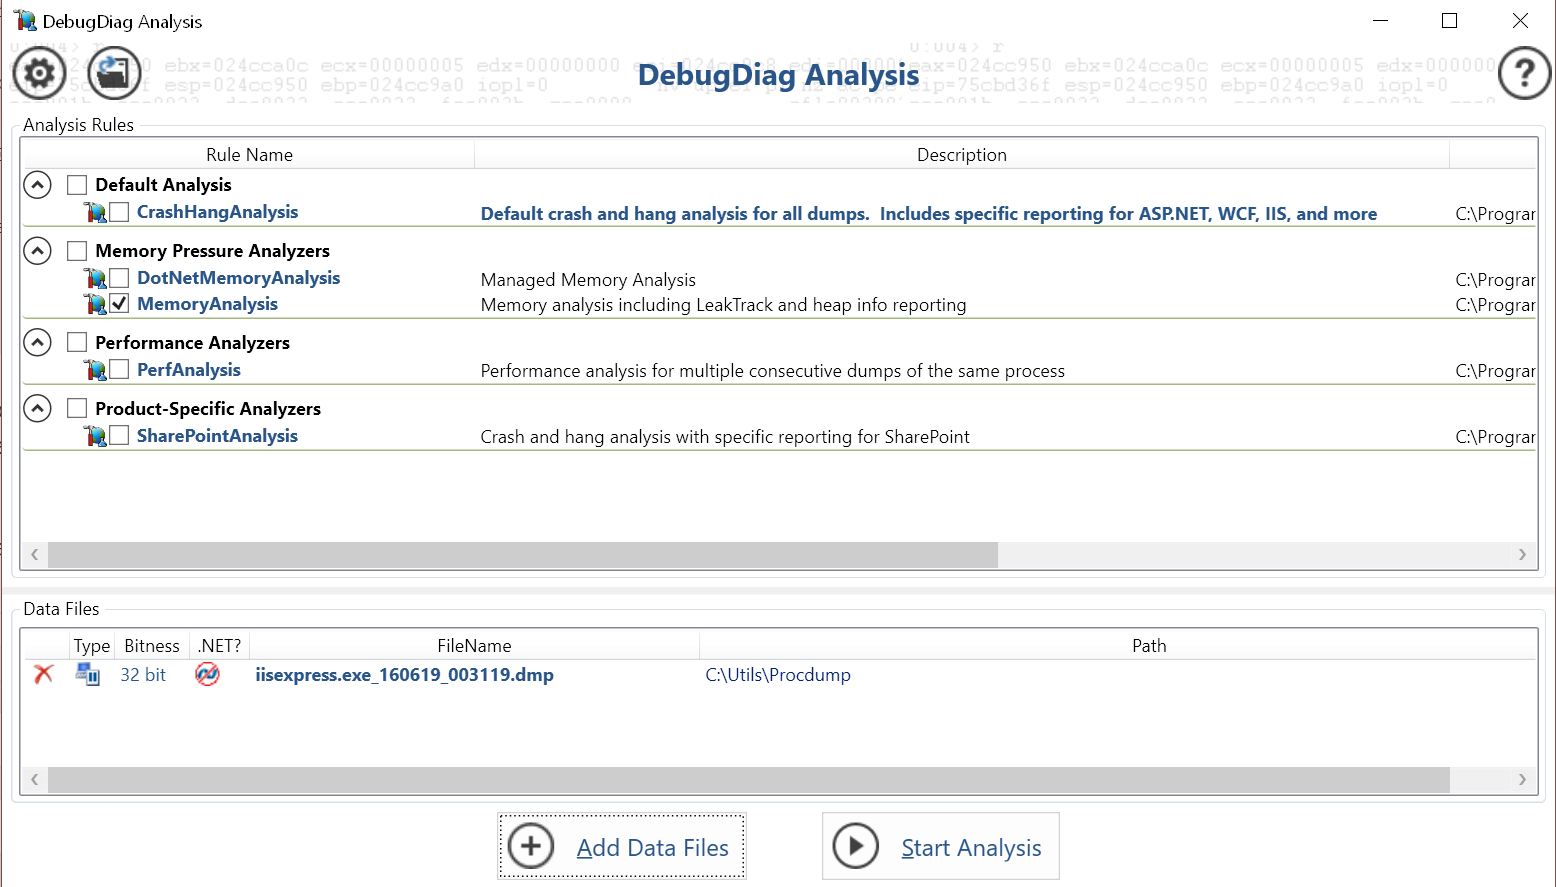Click the CrashHangAnalysis rule name
The height and width of the screenshot is (887, 1556).
pyautogui.click(x=217, y=212)
